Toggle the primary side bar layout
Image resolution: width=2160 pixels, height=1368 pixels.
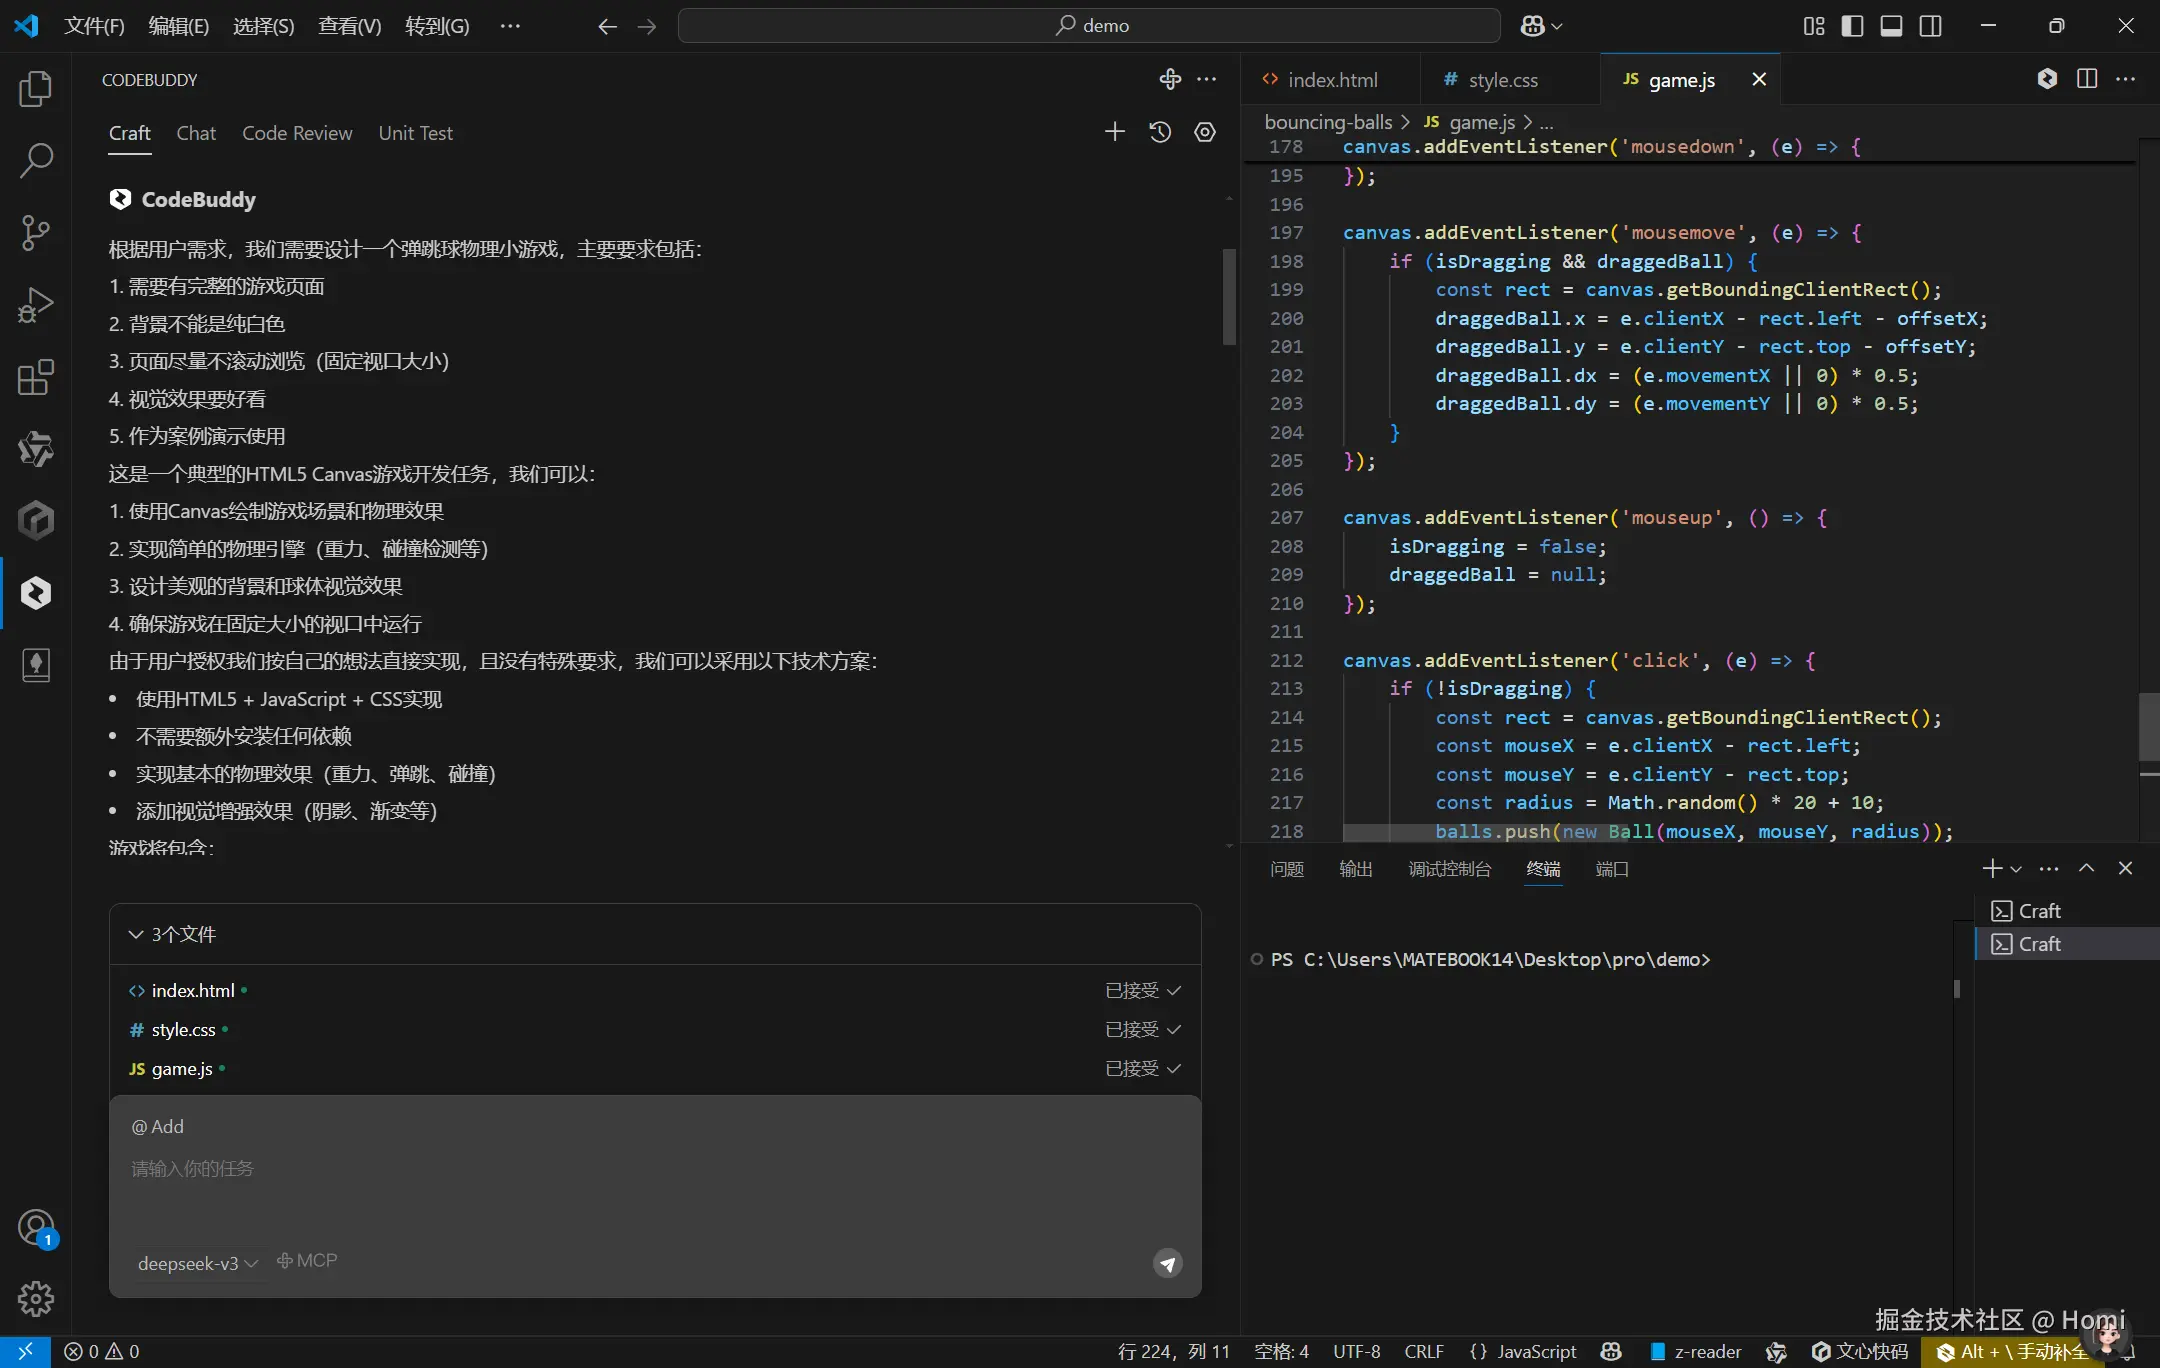1852,26
